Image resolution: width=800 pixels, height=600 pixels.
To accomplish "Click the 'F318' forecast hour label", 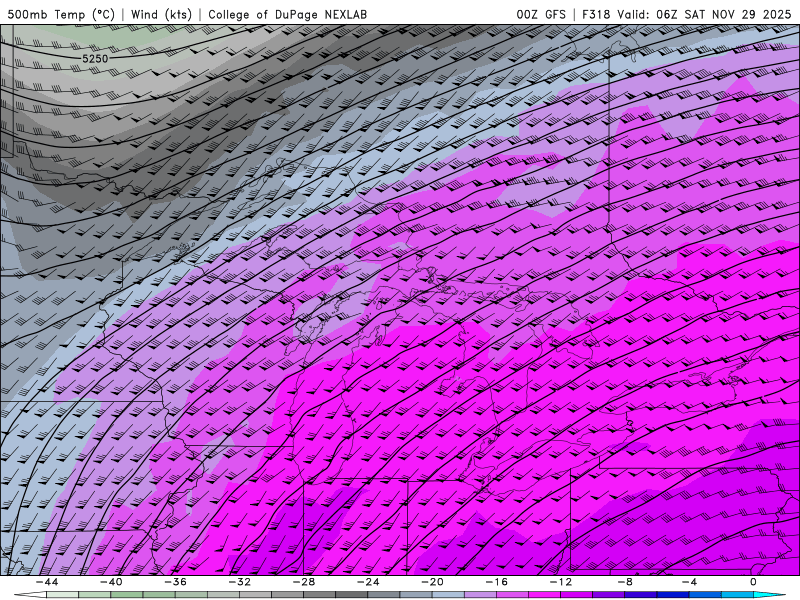I will 596,14.
